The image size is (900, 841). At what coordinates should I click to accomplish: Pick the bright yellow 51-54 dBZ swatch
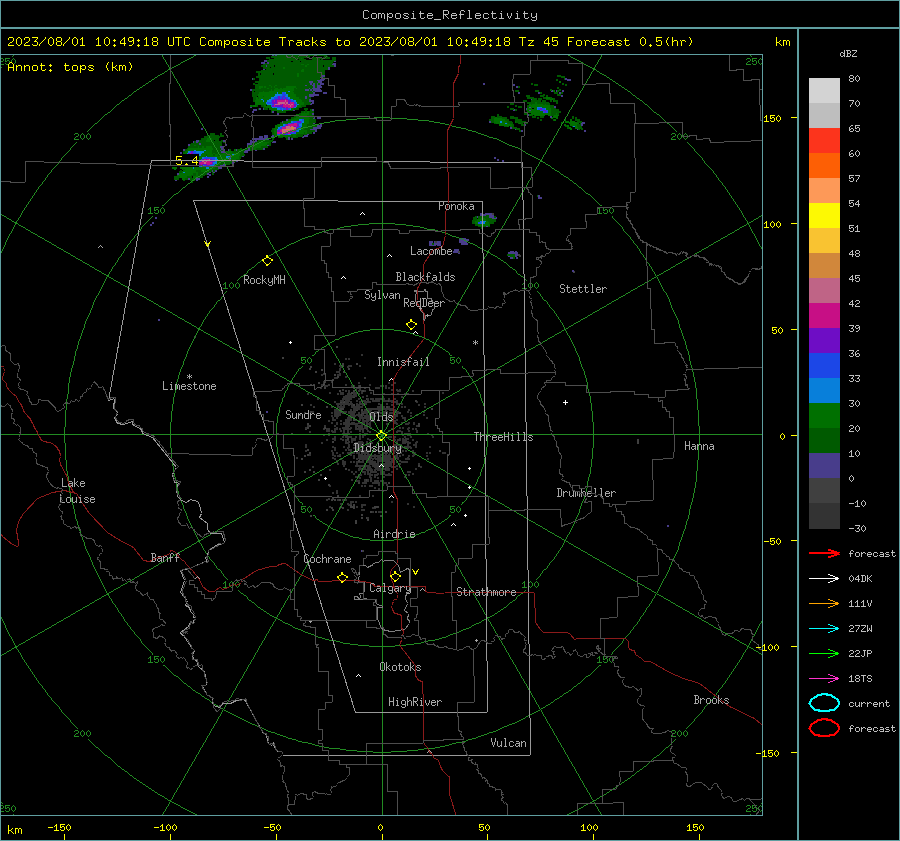pos(824,215)
